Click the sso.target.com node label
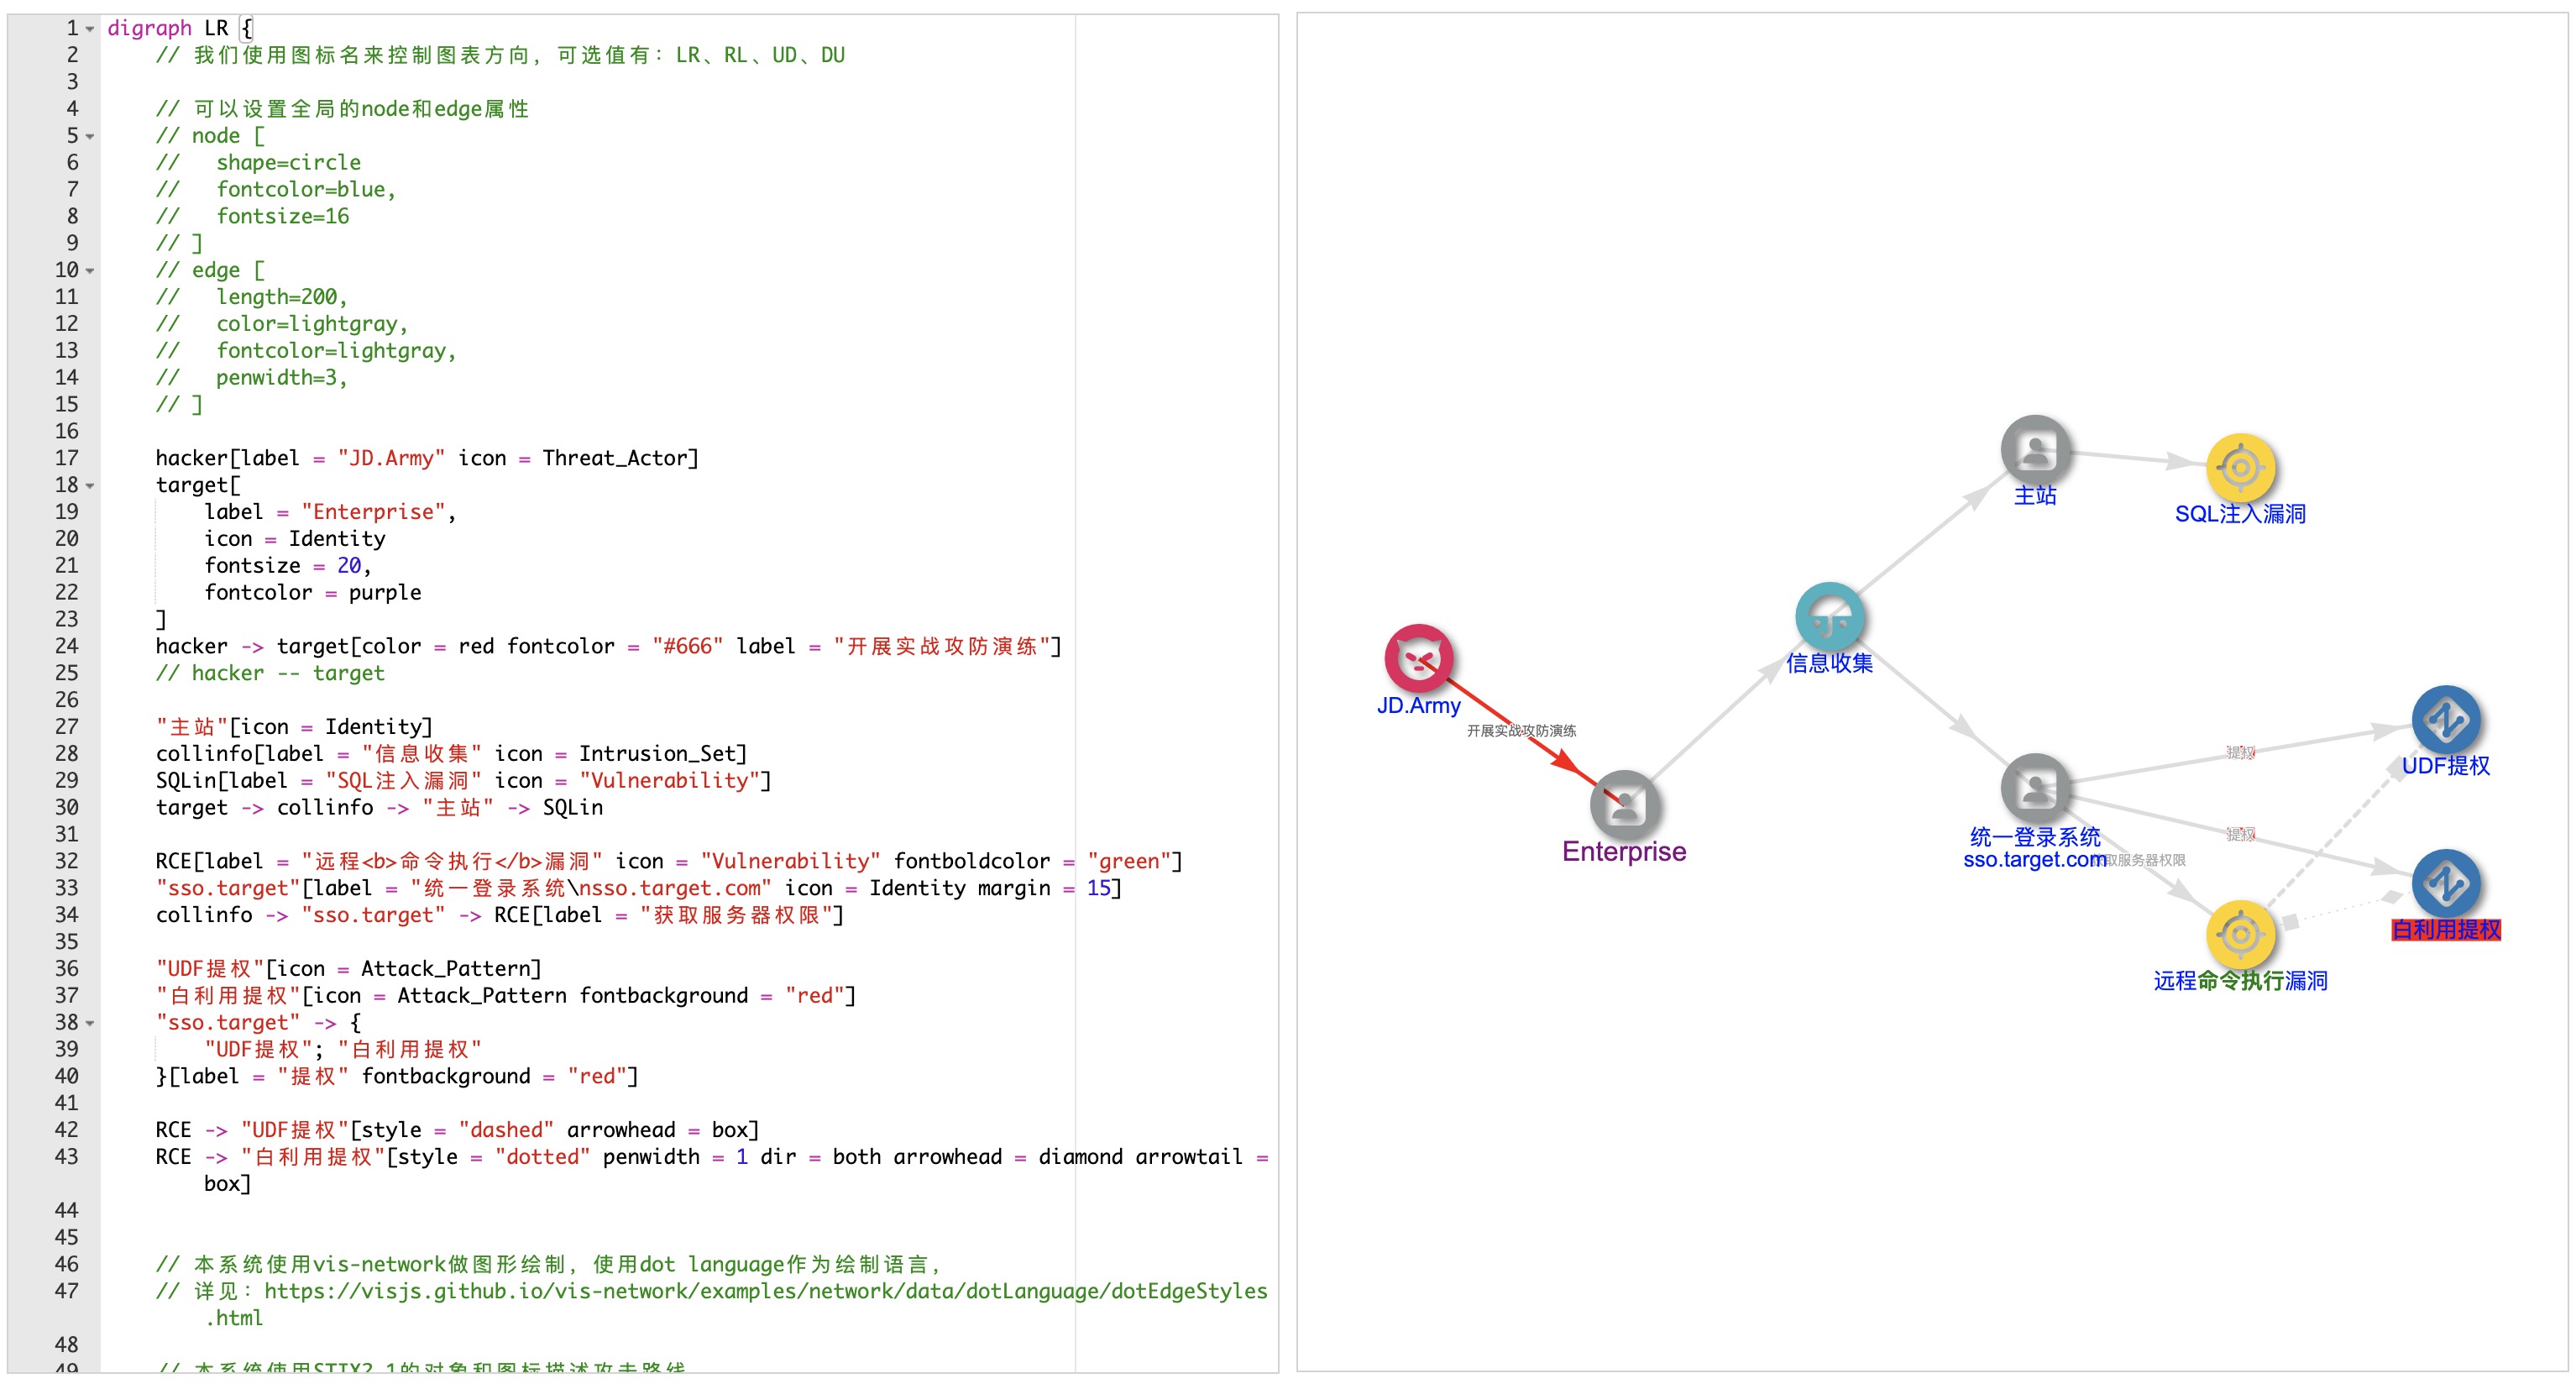 (x=2035, y=860)
